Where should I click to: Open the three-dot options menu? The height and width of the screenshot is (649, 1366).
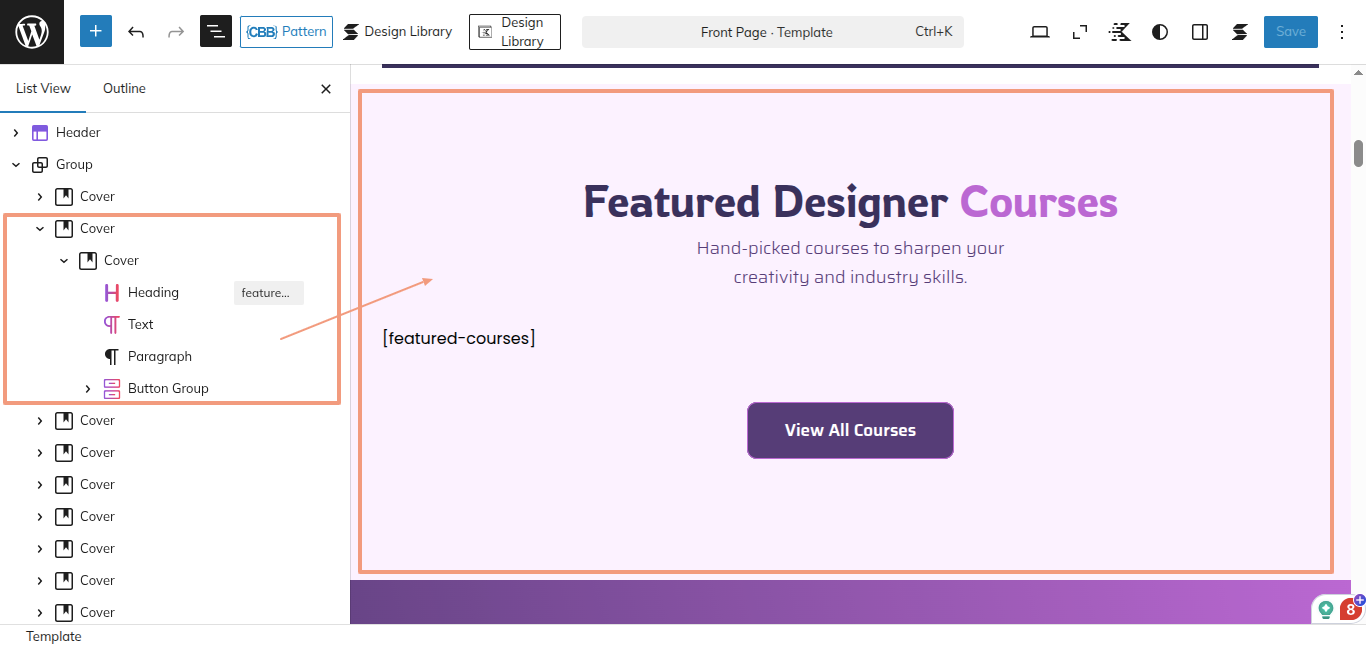point(1341,32)
